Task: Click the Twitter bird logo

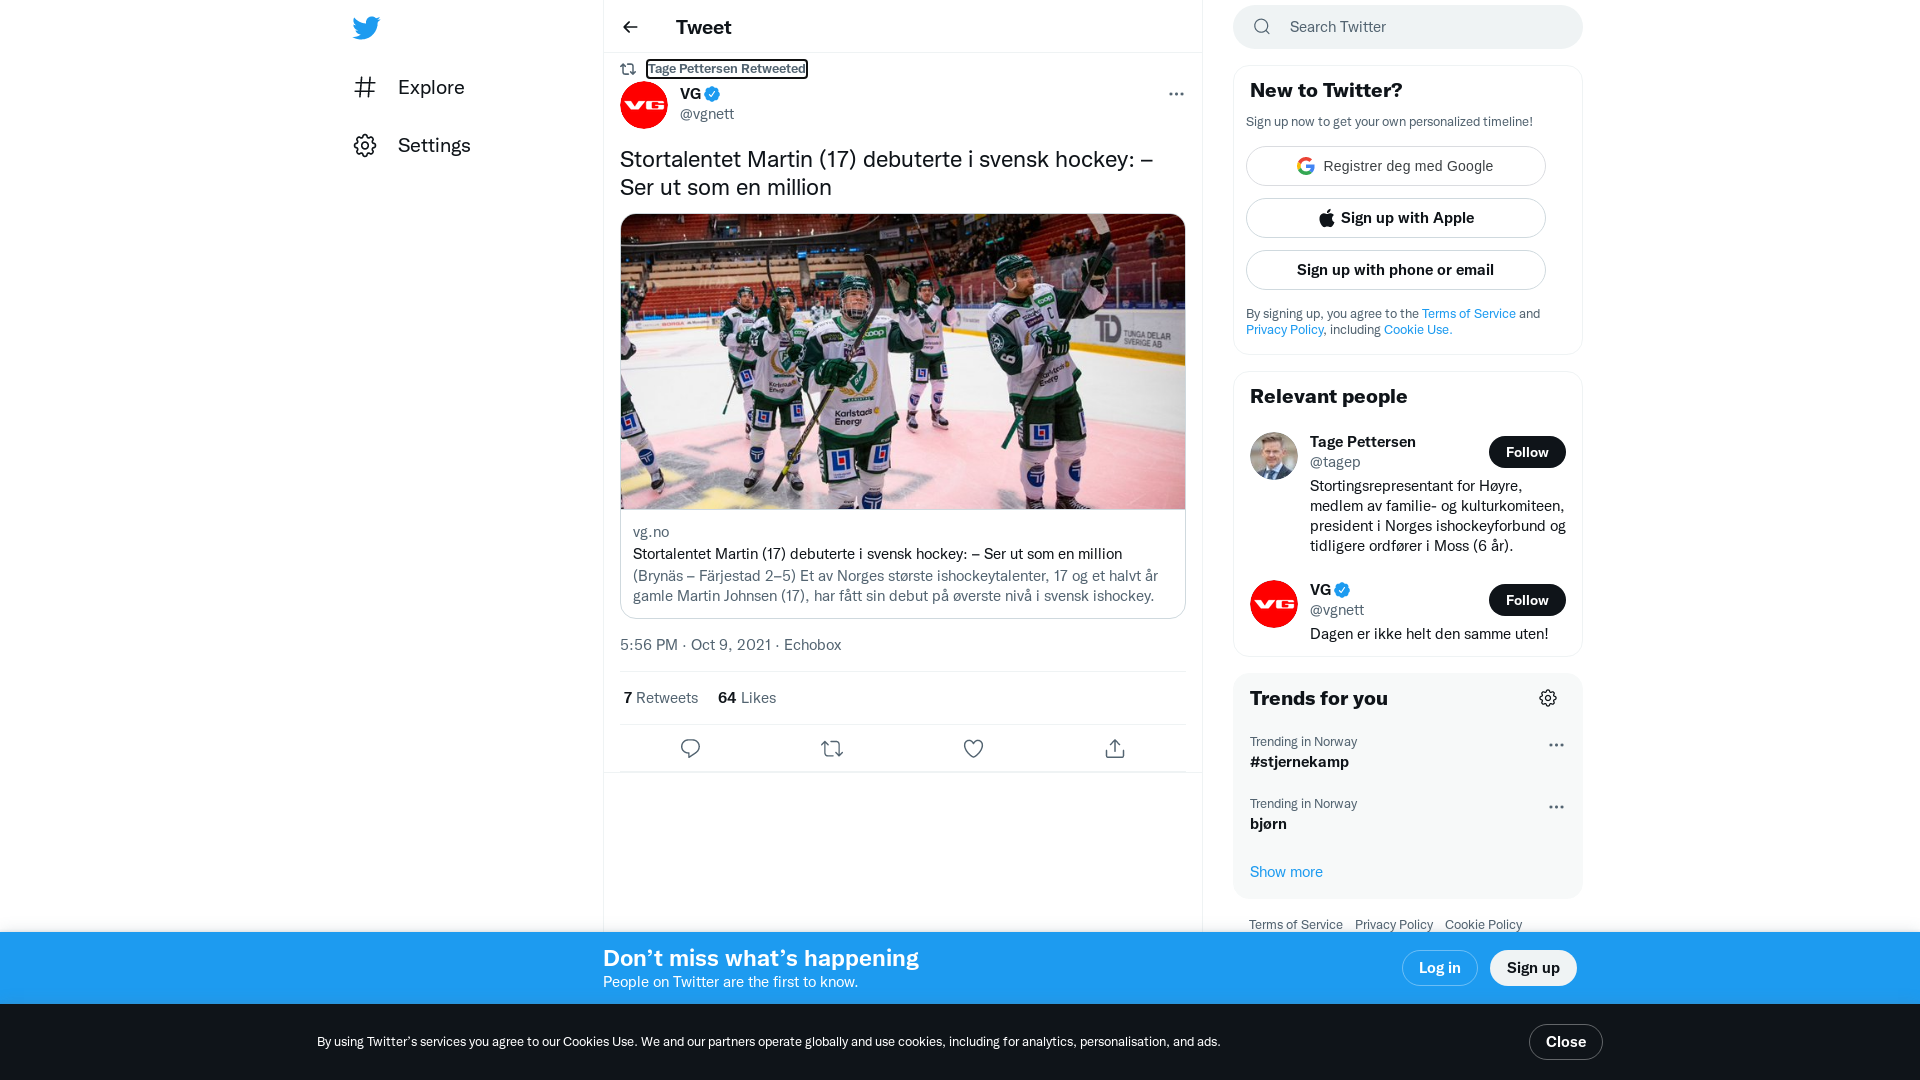Action: click(366, 28)
